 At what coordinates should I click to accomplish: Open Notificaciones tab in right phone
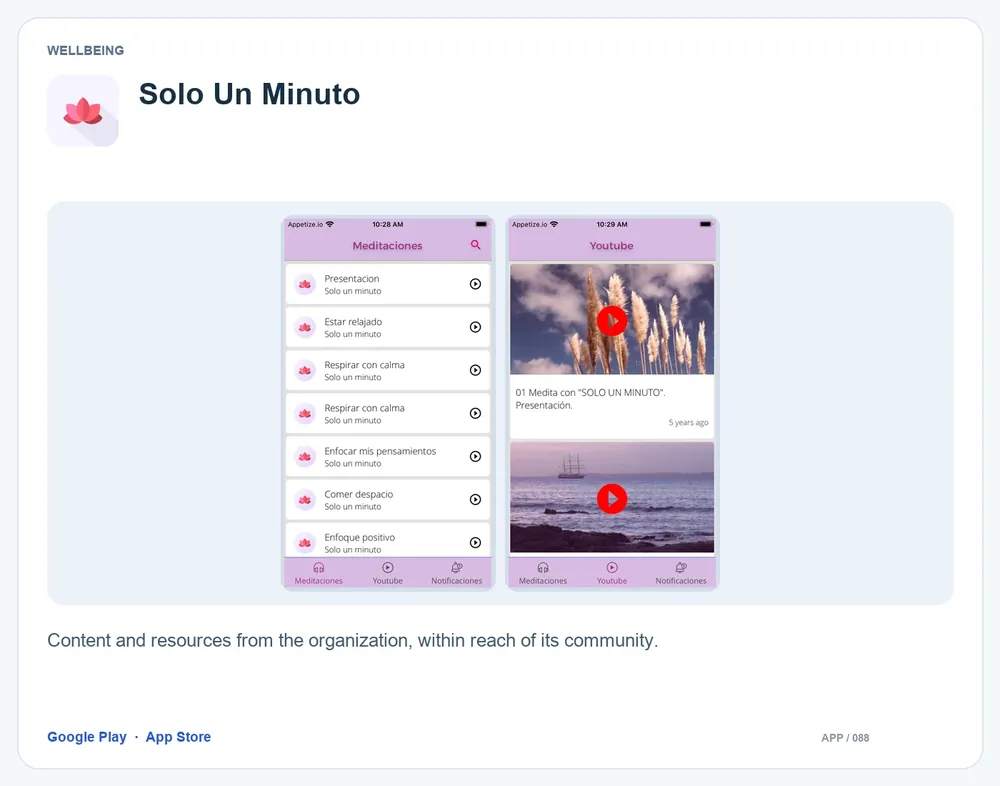(x=680, y=574)
